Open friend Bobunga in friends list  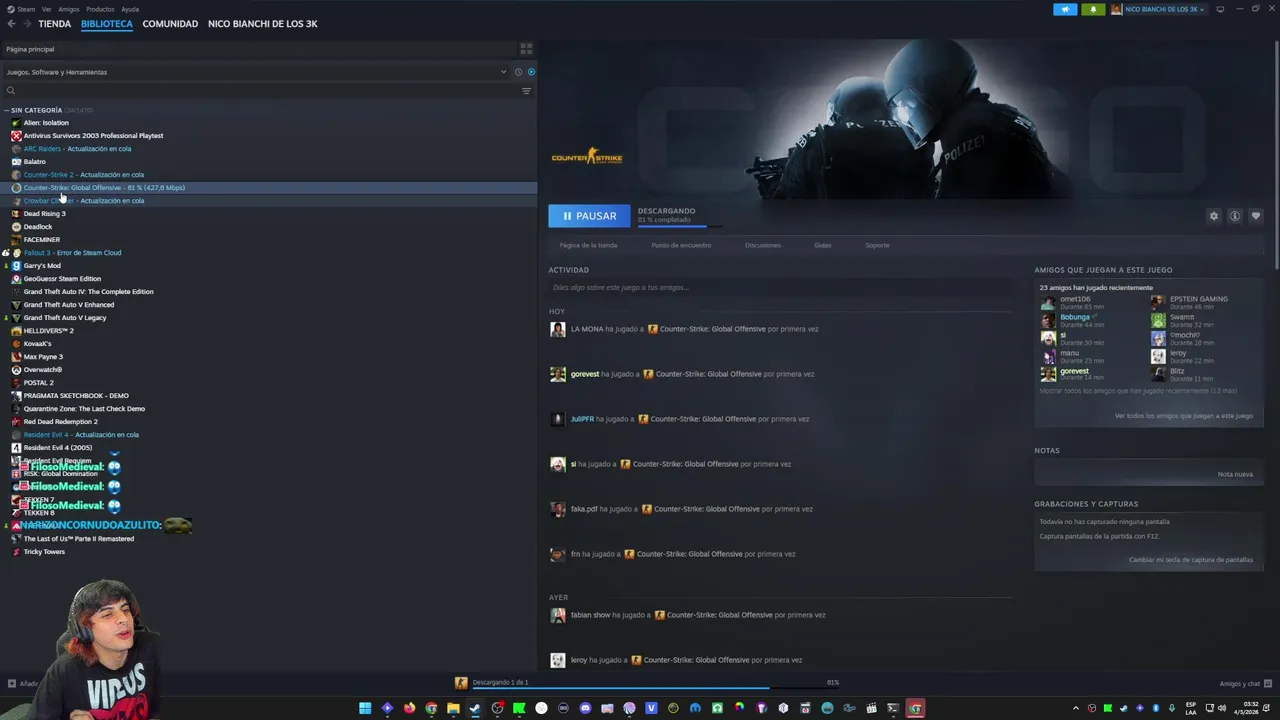pyautogui.click(x=1075, y=317)
